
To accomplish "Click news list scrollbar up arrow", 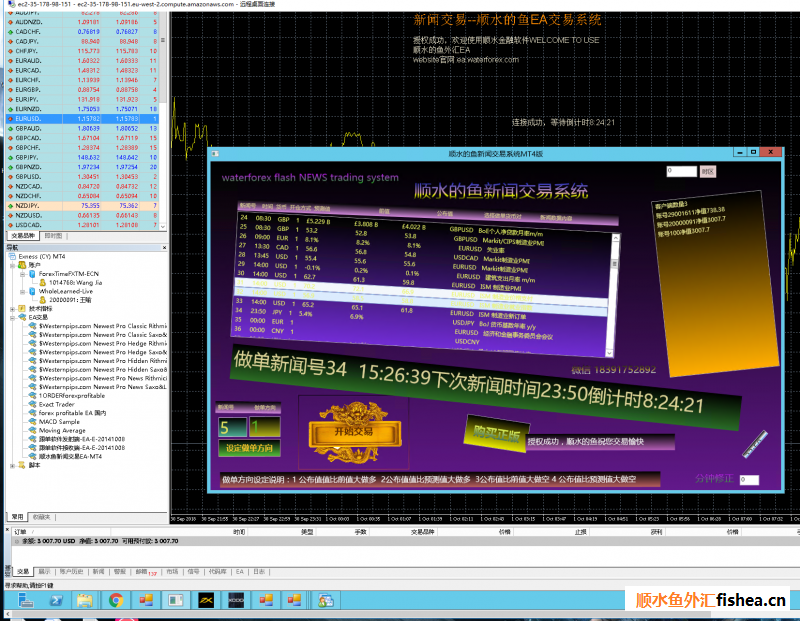I will pyautogui.click(x=615, y=238).
